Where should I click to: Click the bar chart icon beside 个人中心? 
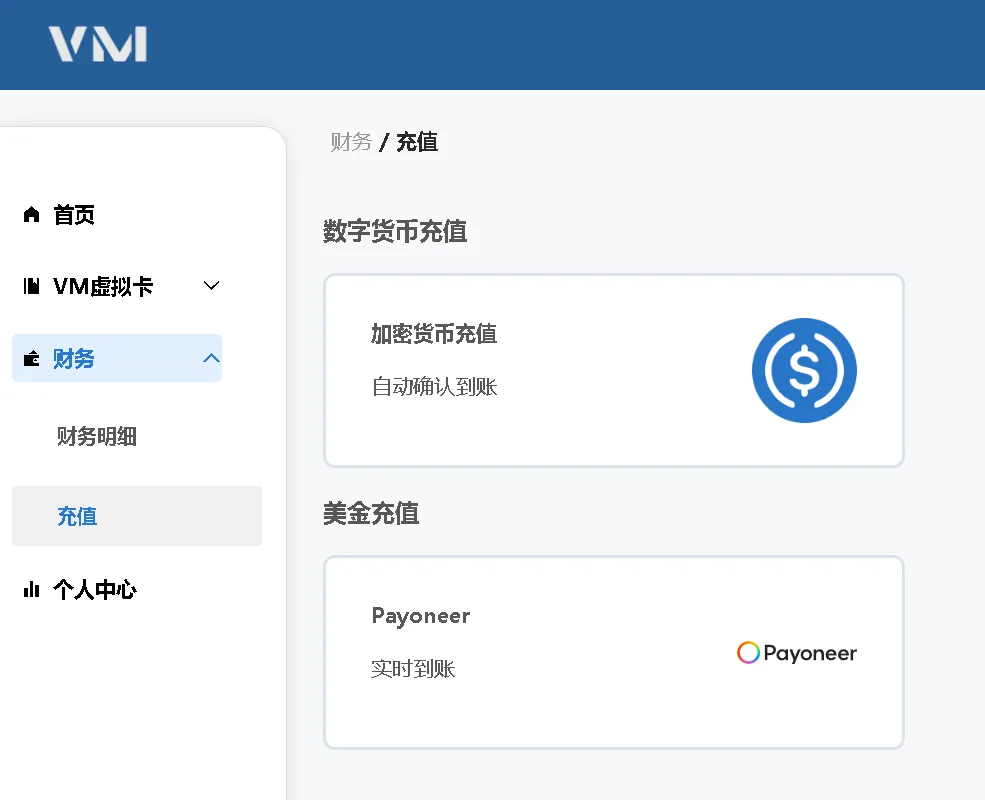click(x=31, y=590)
